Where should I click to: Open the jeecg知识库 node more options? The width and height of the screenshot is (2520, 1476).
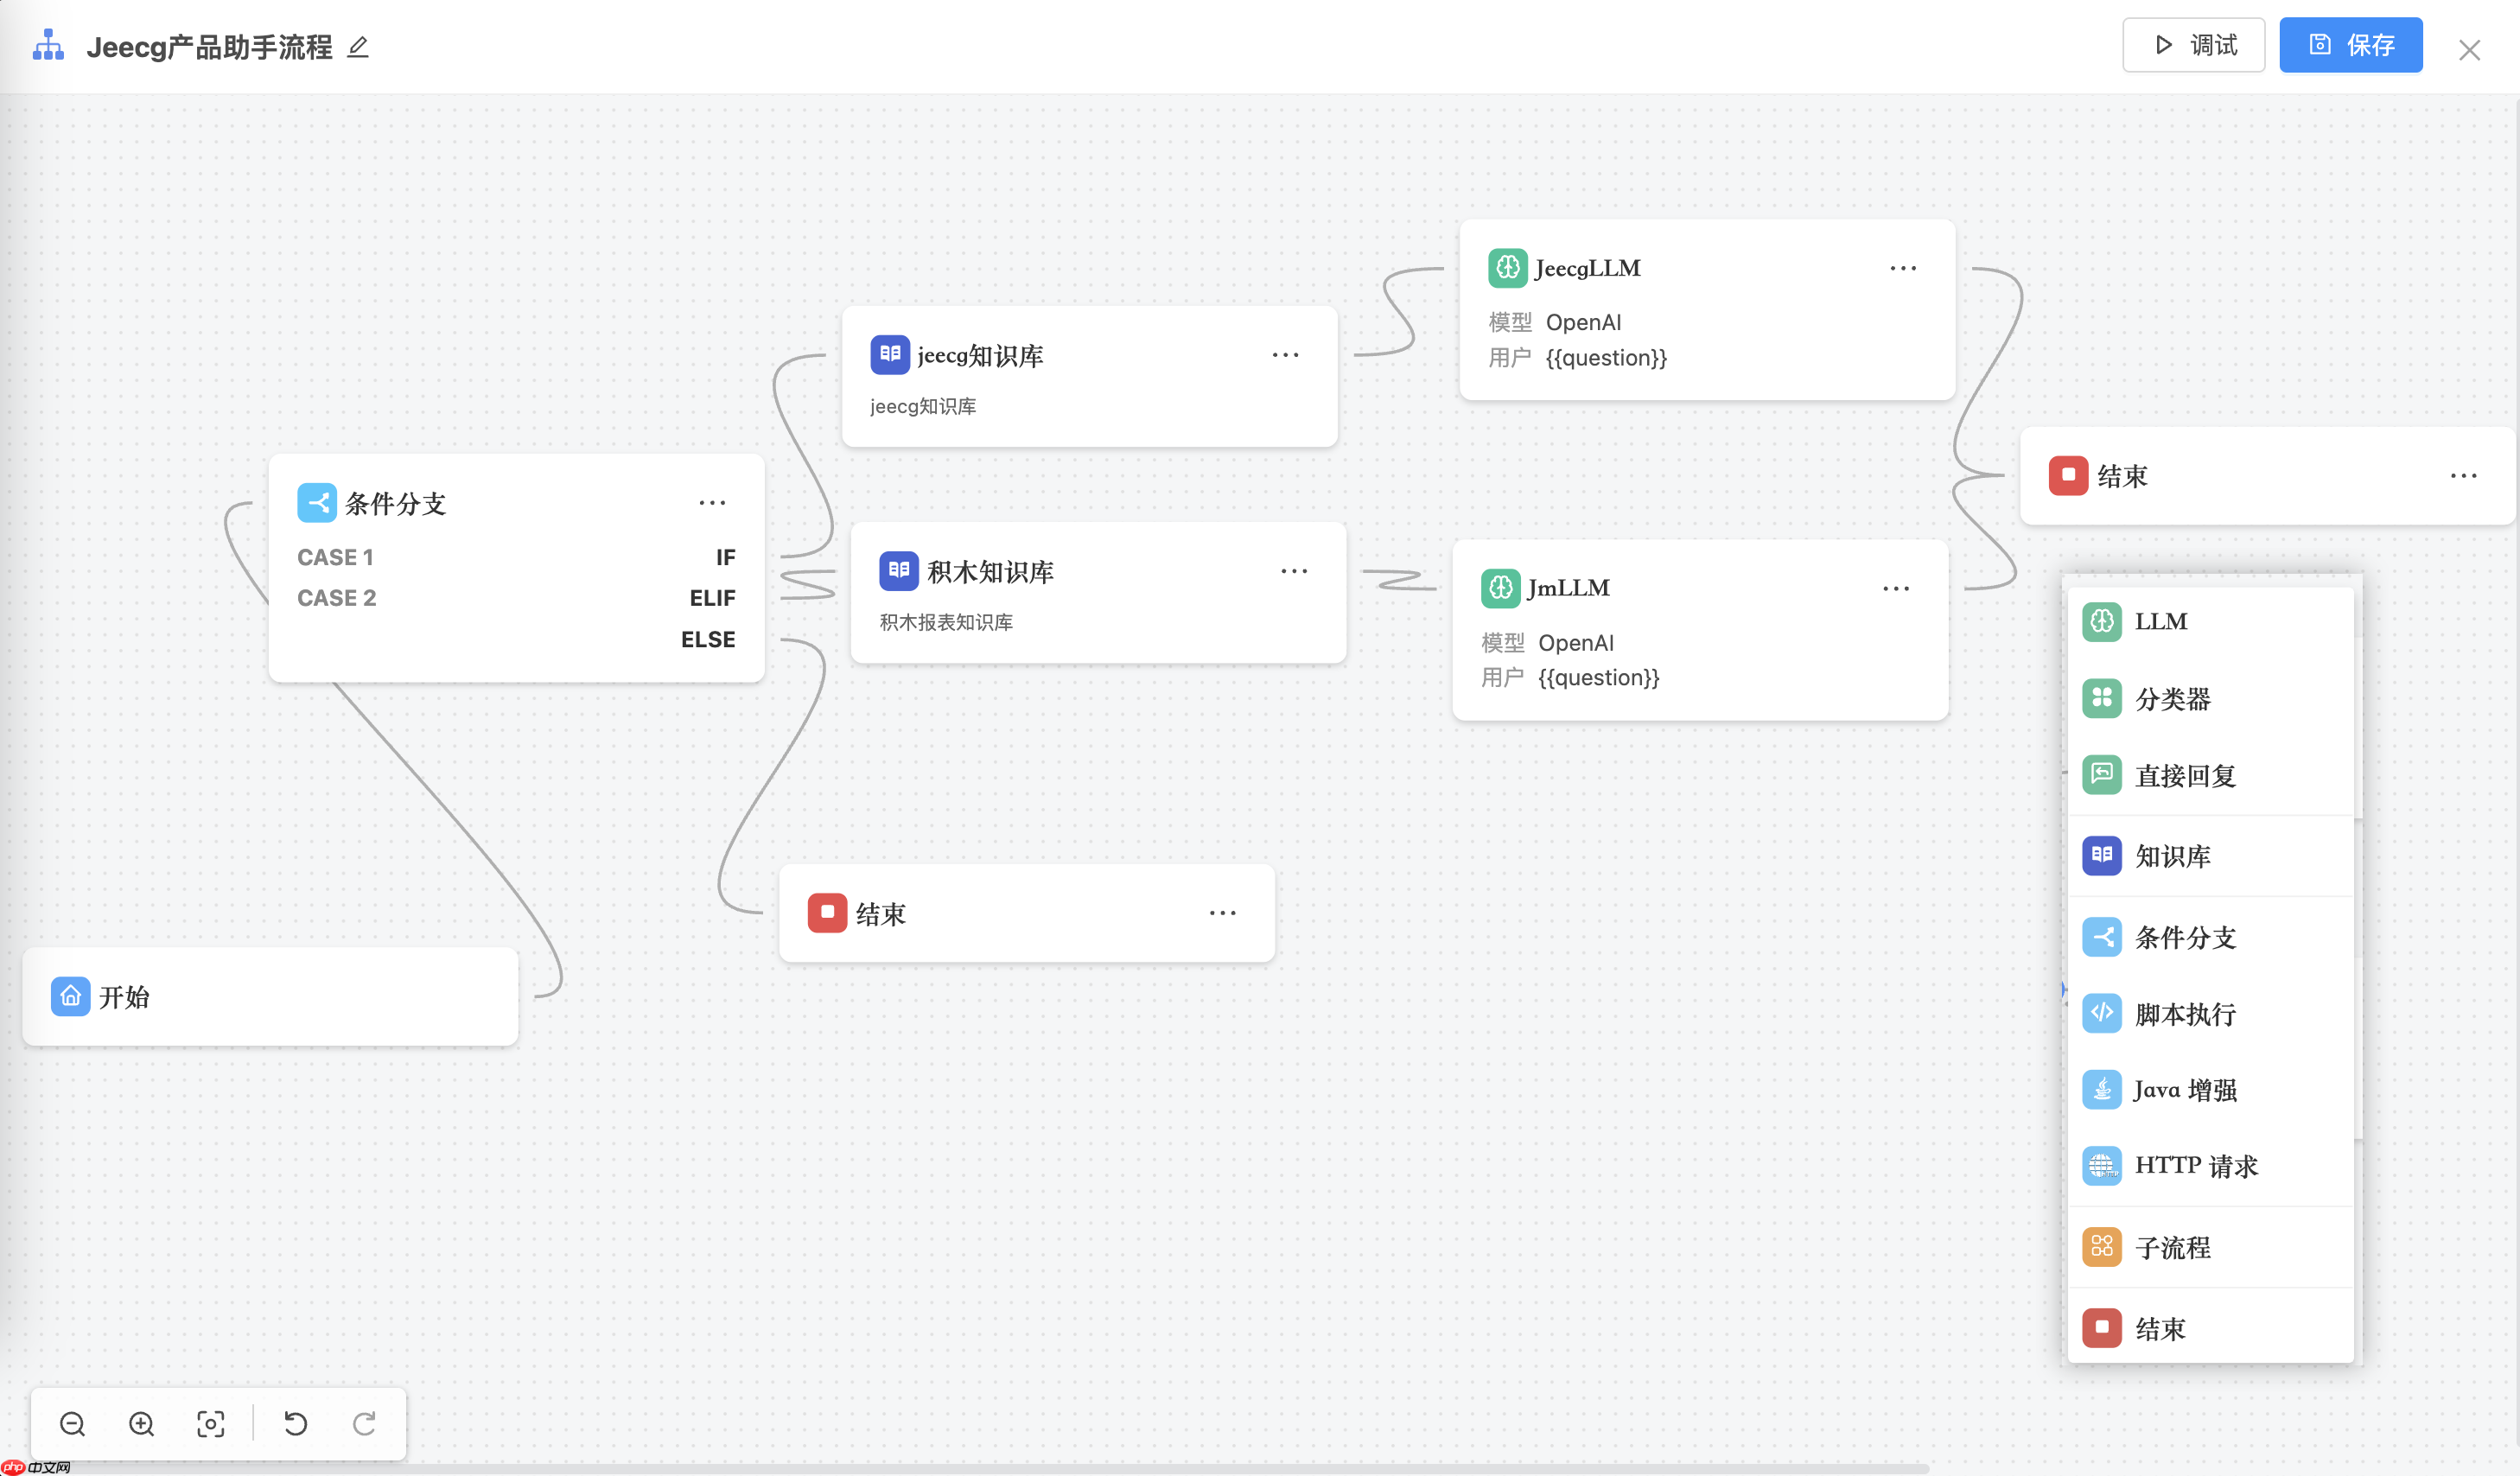(x=1285, y=355)
